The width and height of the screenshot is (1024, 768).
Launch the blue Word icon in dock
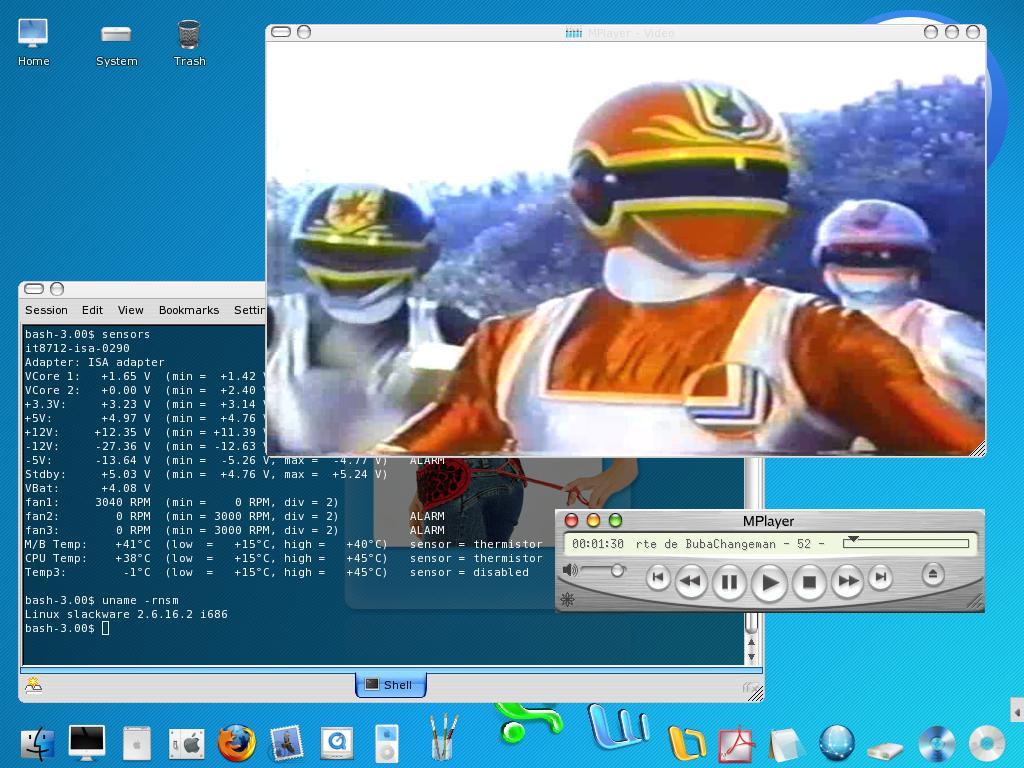tap(618, 726)
